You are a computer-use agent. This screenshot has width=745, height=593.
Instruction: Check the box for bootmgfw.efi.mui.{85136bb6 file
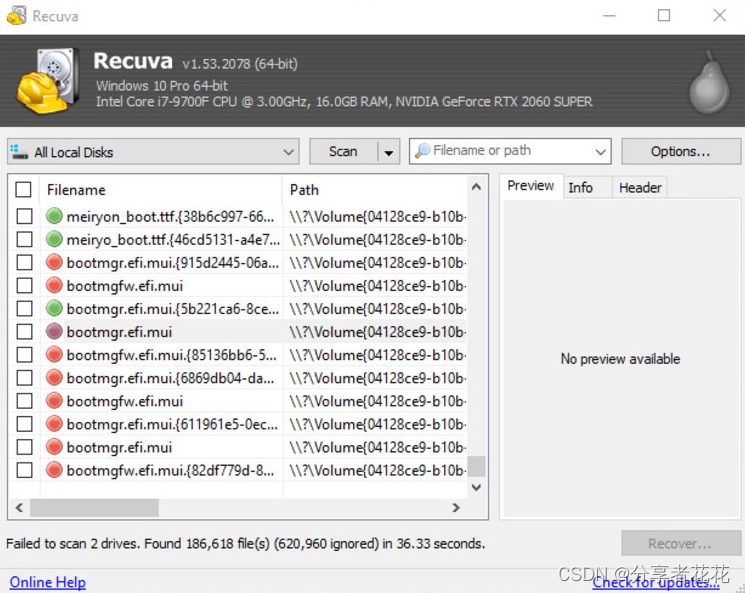(24, 354)
